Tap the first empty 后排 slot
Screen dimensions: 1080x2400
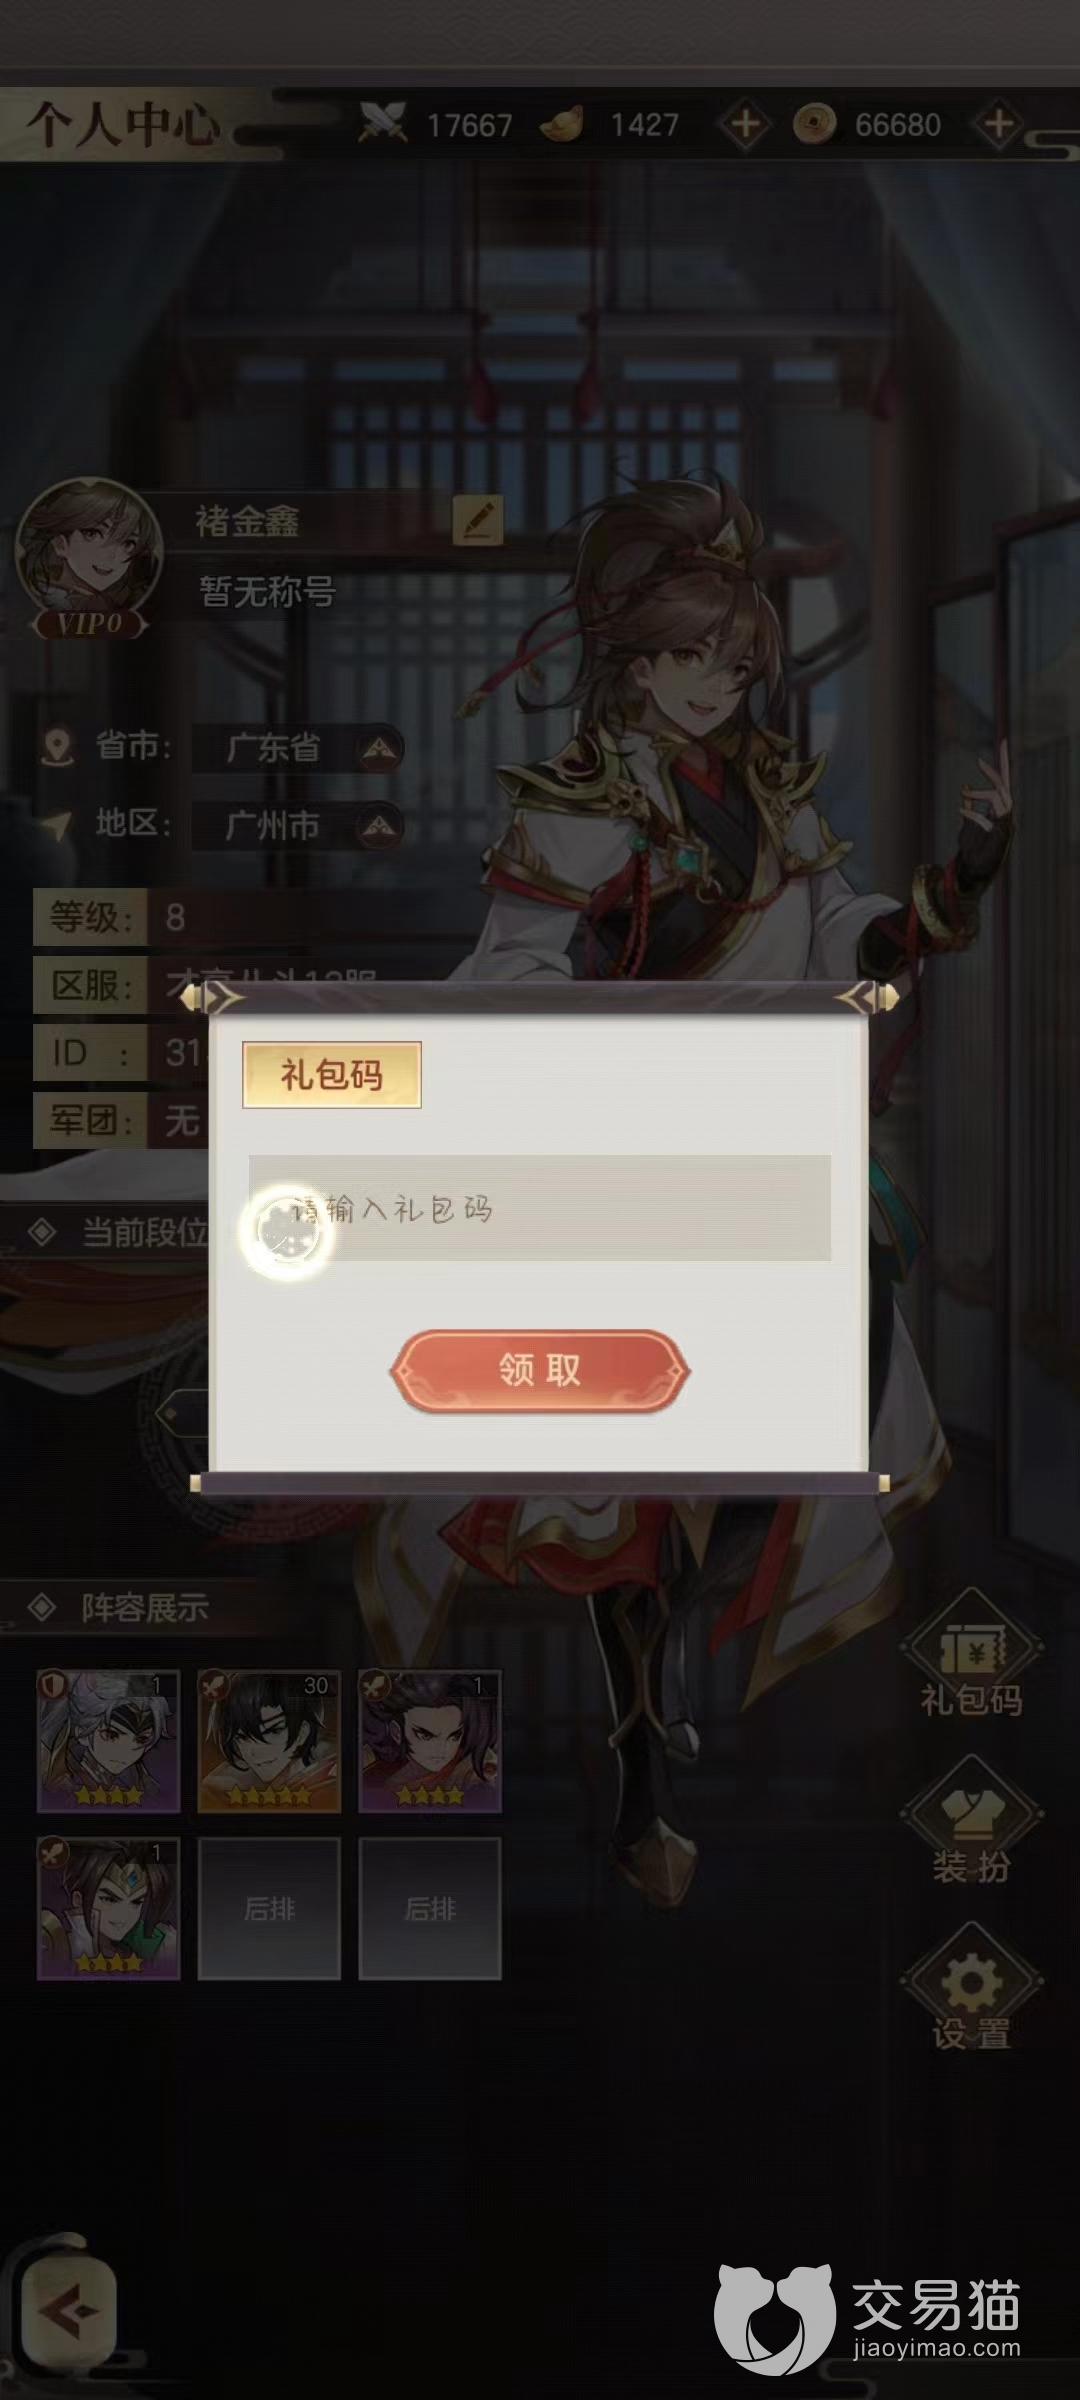[x=269, y=1908]
